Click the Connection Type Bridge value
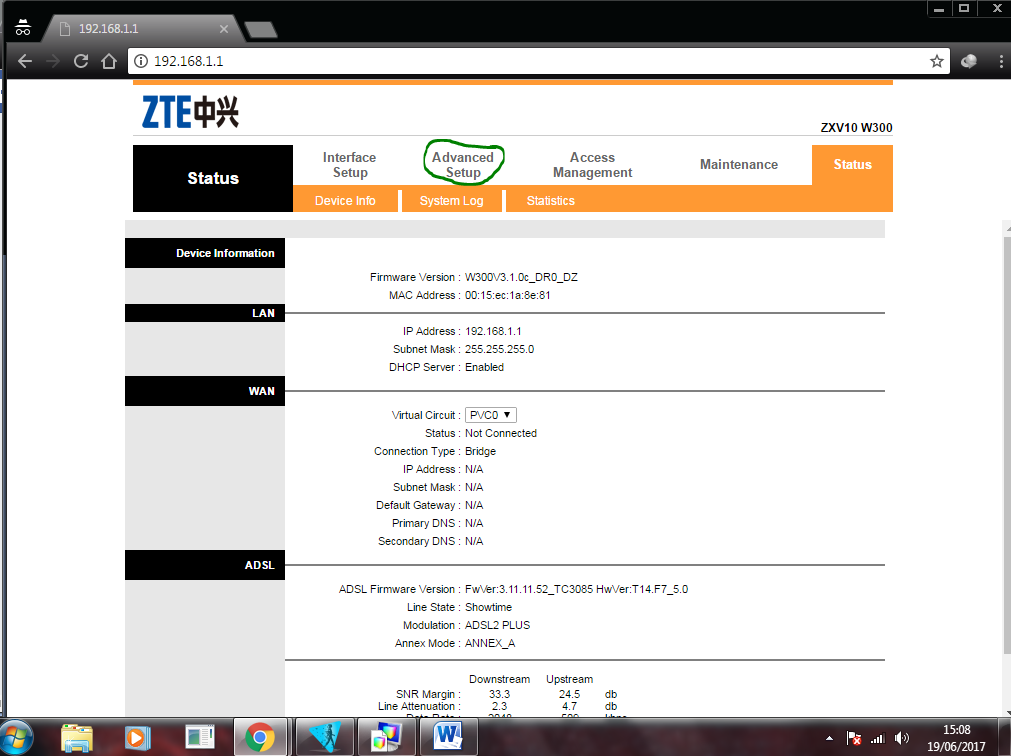The image size is (1011, 756). pyautogui.click(x=480, y=451)
